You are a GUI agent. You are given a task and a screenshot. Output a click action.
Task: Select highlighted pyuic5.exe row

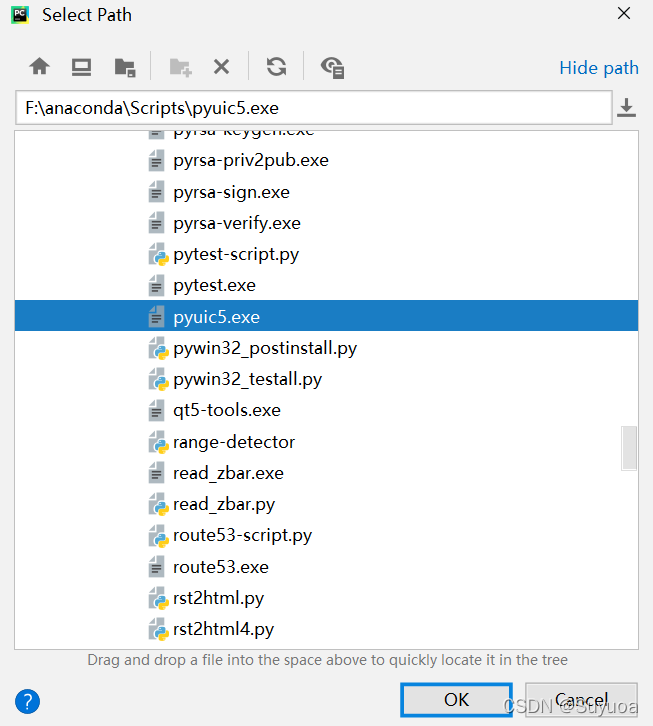click(x=326, y=316)
